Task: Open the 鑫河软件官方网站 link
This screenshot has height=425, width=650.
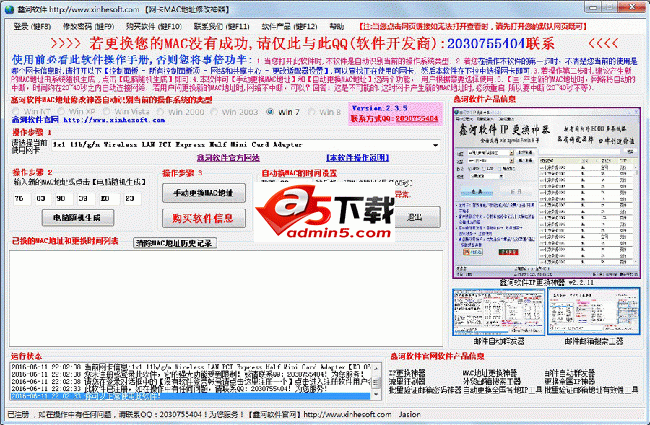Action: (x=228, y=158)
